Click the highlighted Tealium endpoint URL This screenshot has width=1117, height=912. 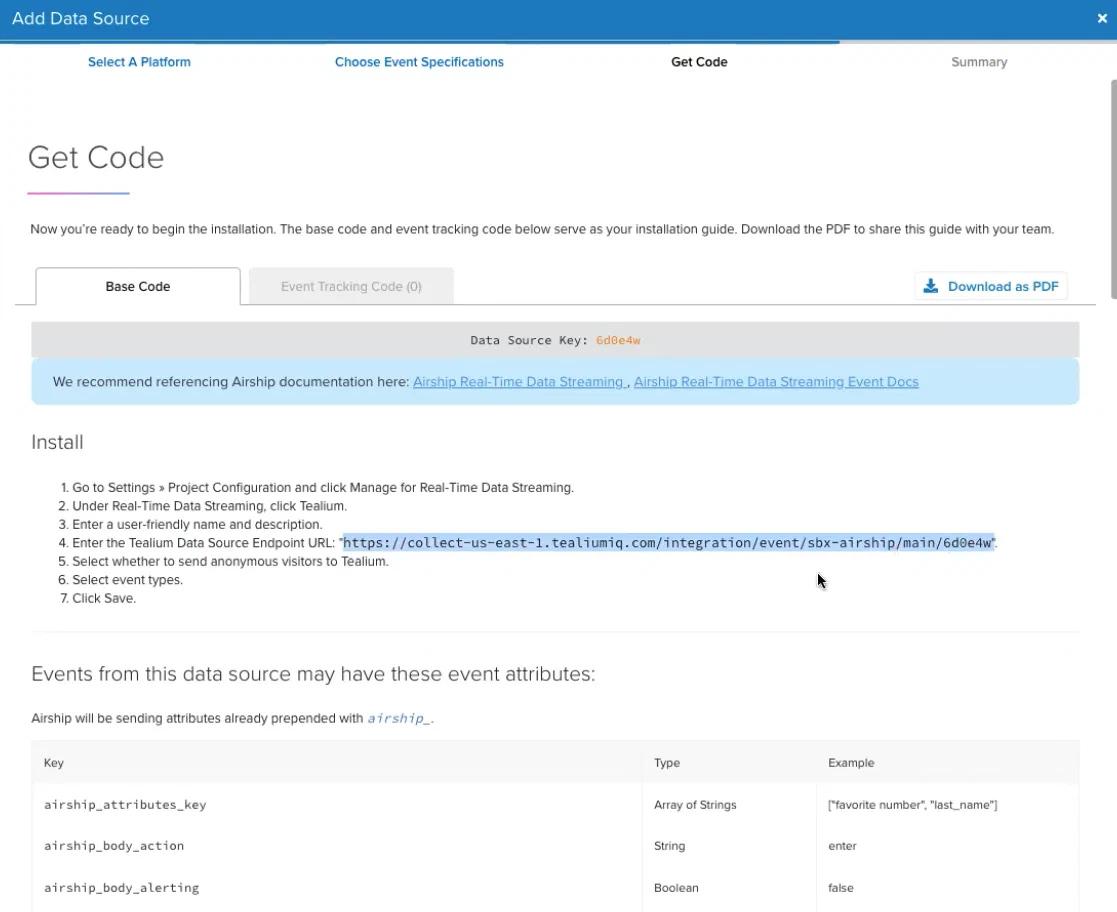click(668, 543)
